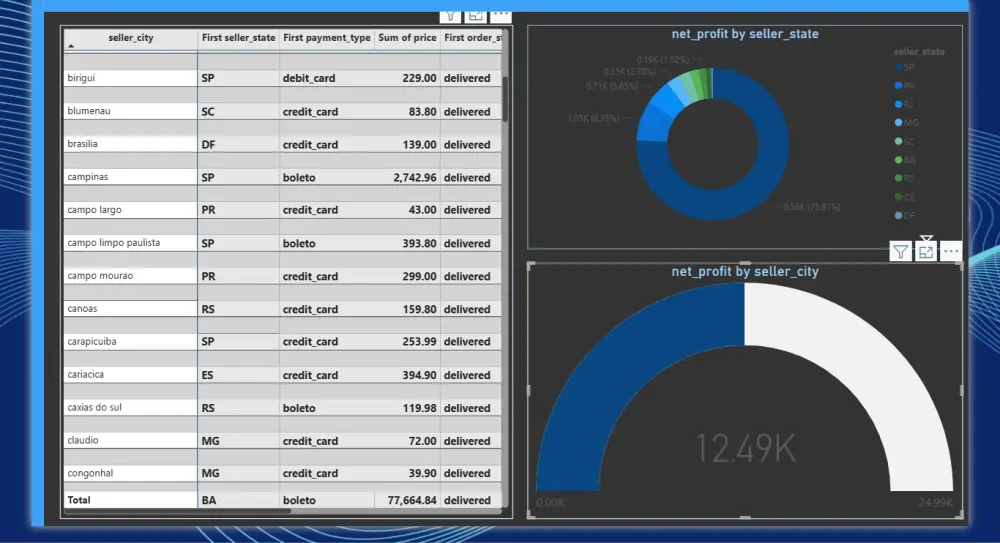1000x543 pixels.
Task: Select the PR legend entry
Action: point(905,86)
